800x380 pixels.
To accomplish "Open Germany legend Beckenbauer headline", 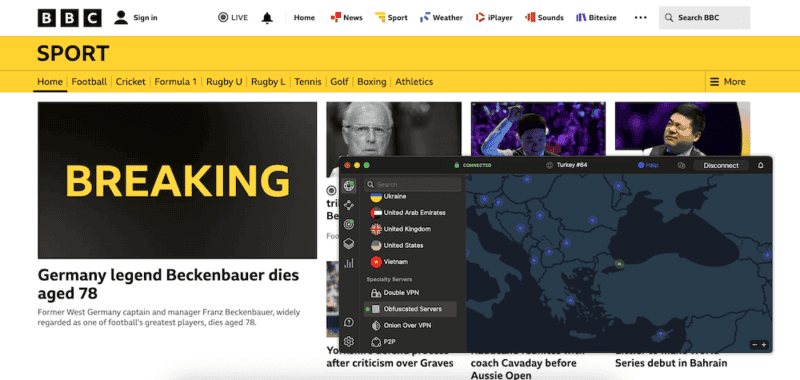I will point(168,284).
